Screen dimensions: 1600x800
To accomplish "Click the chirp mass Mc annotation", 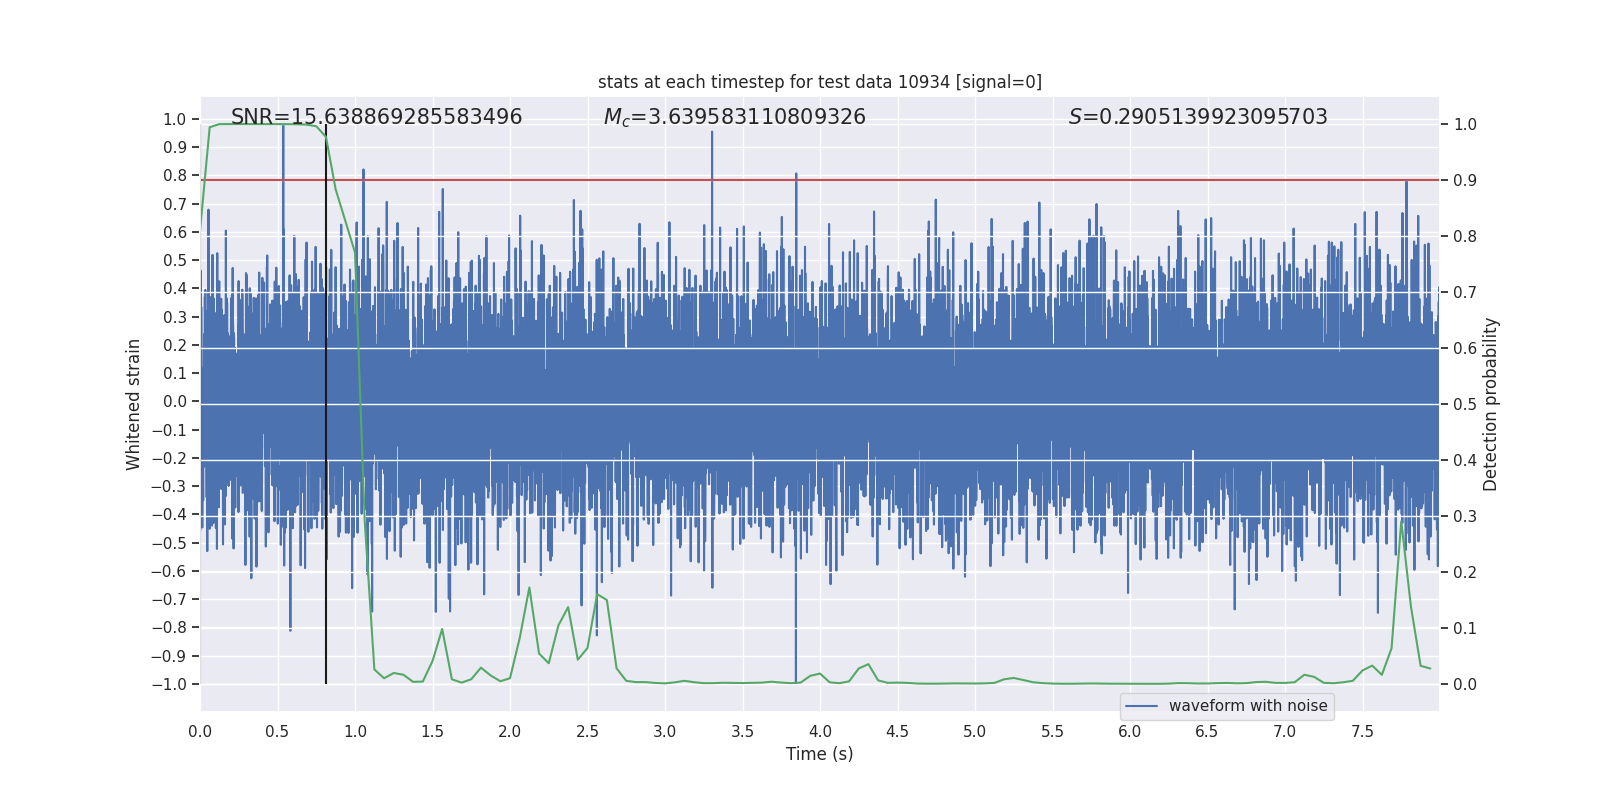I will pyautogui.click(x=734, y=117).
